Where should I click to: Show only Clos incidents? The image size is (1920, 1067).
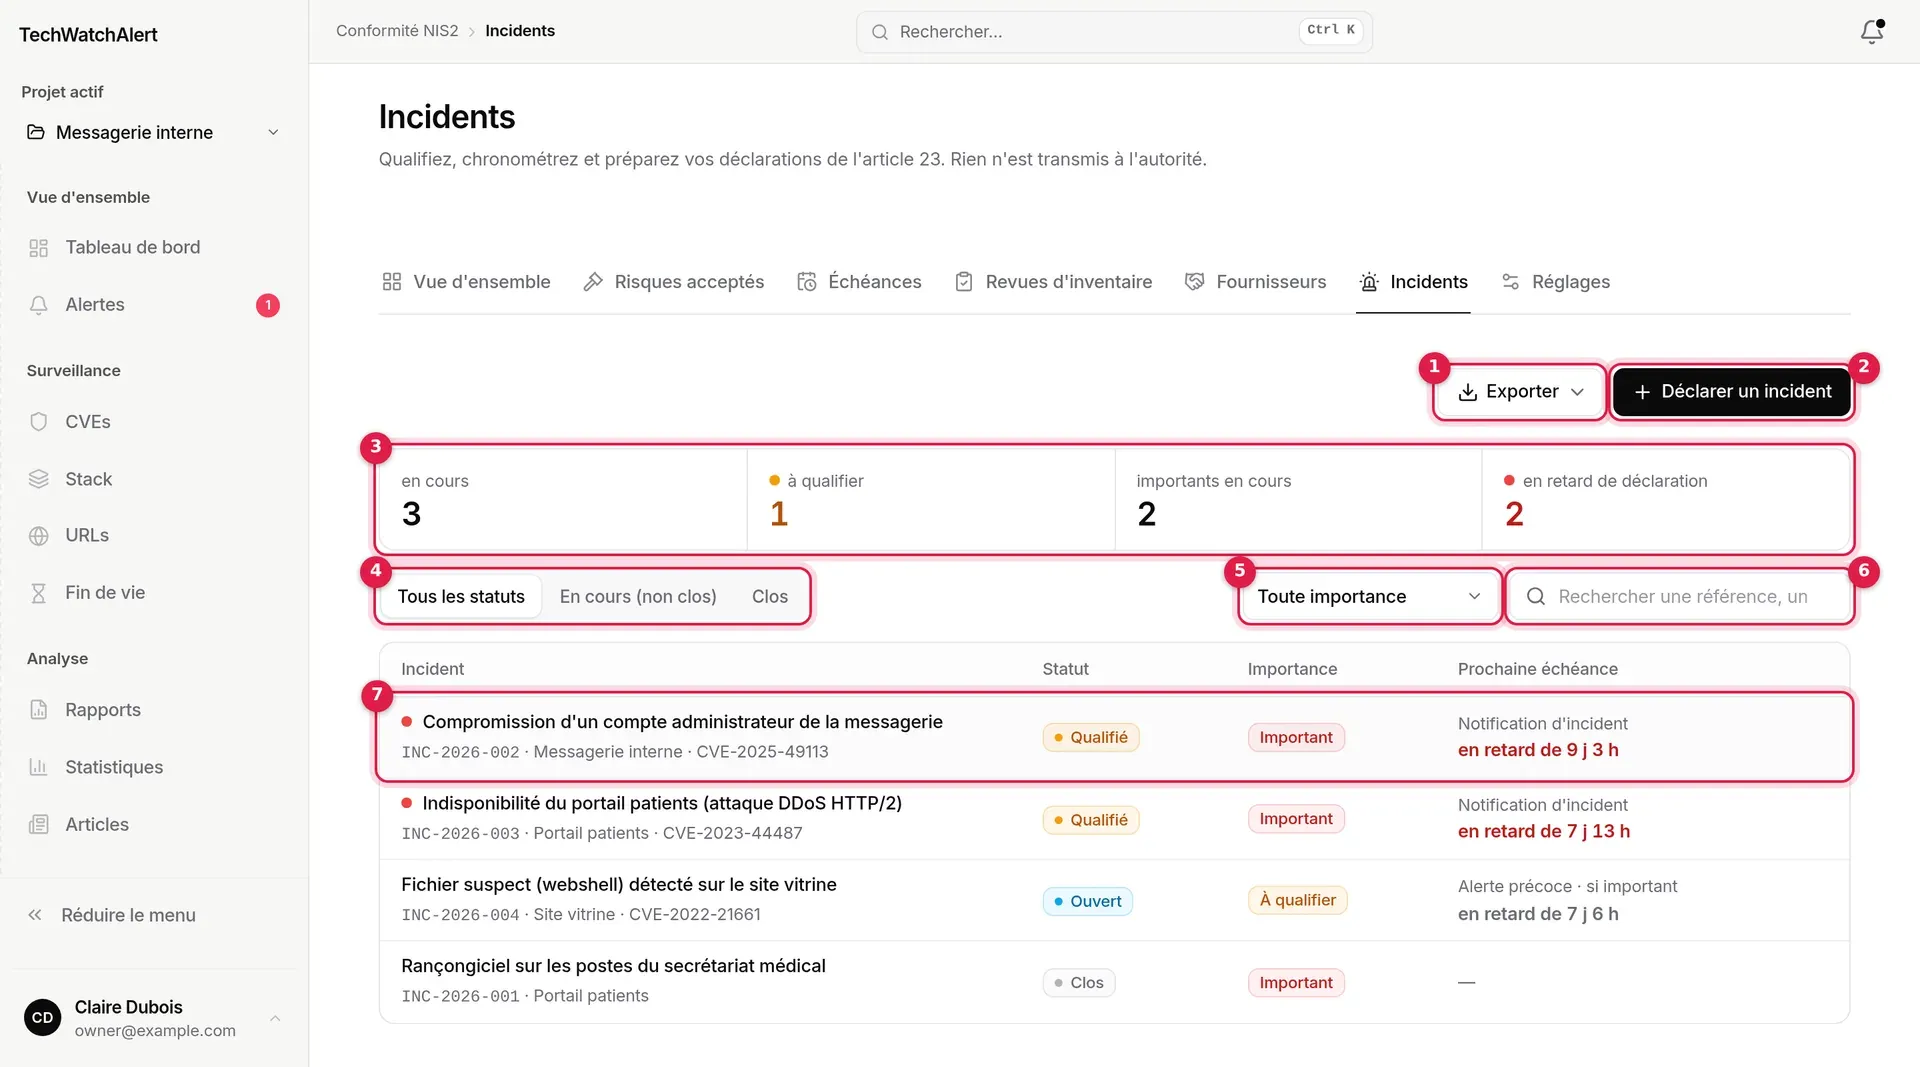click(770, 597)
